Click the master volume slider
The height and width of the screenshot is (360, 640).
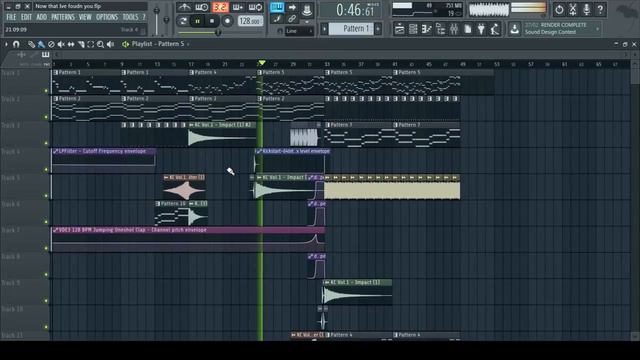pos(156,19)
